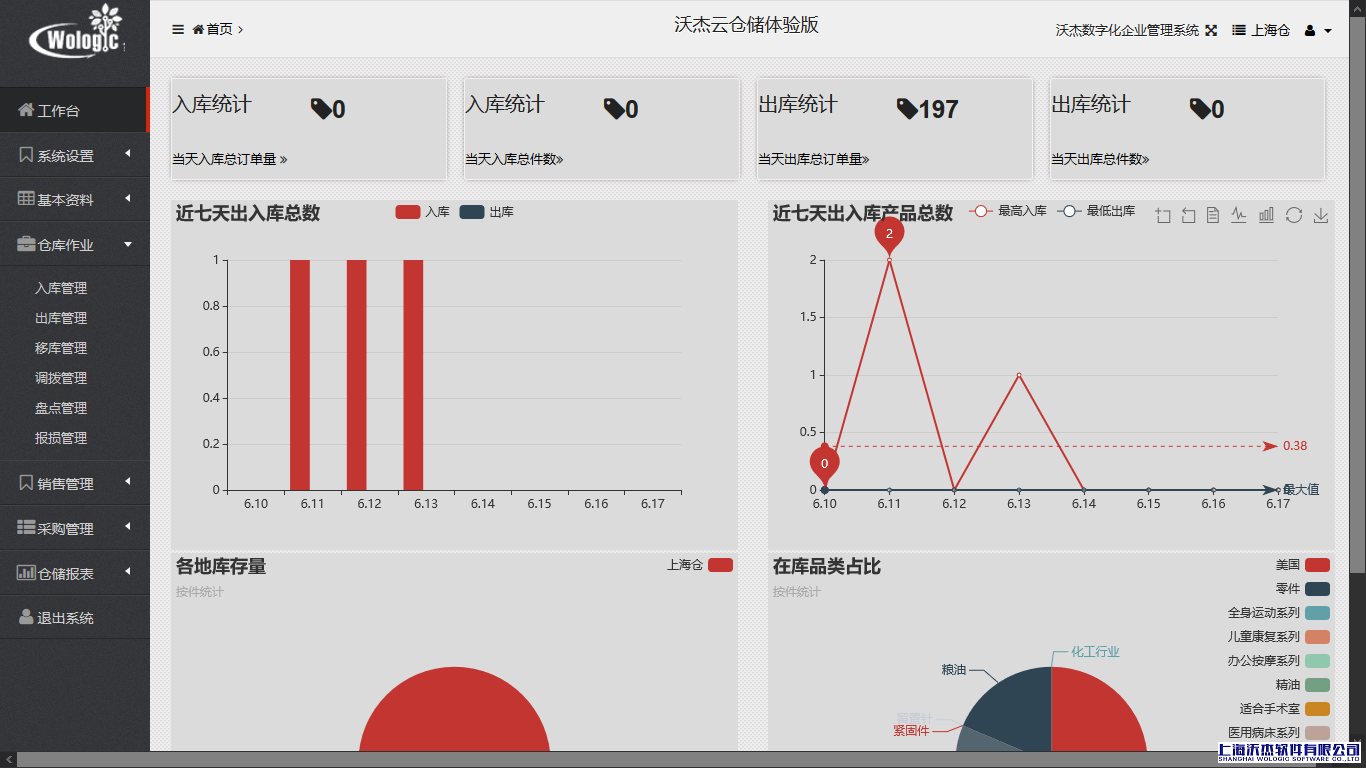Viewport: 1366px width, 768px height.
Task: Open the chart data view icon
Action: (x=1213, y=215)
